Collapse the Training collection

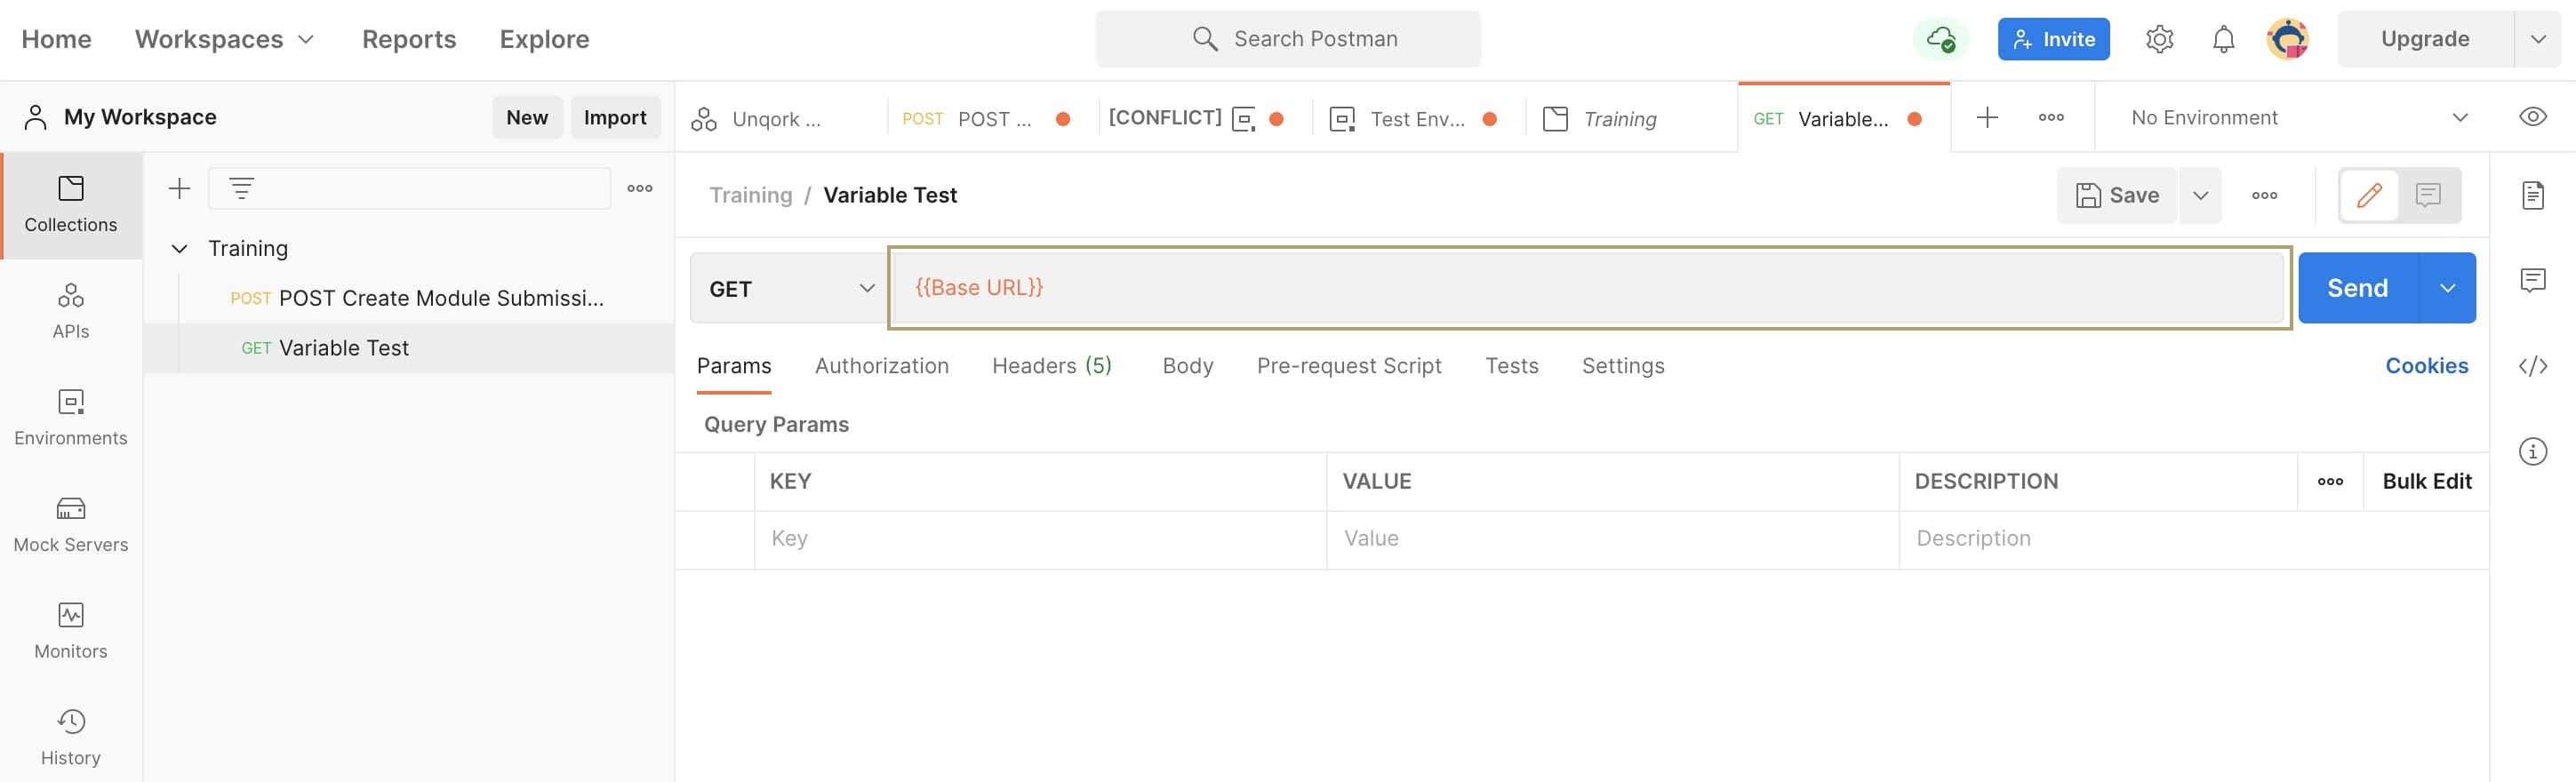[180, 248]
